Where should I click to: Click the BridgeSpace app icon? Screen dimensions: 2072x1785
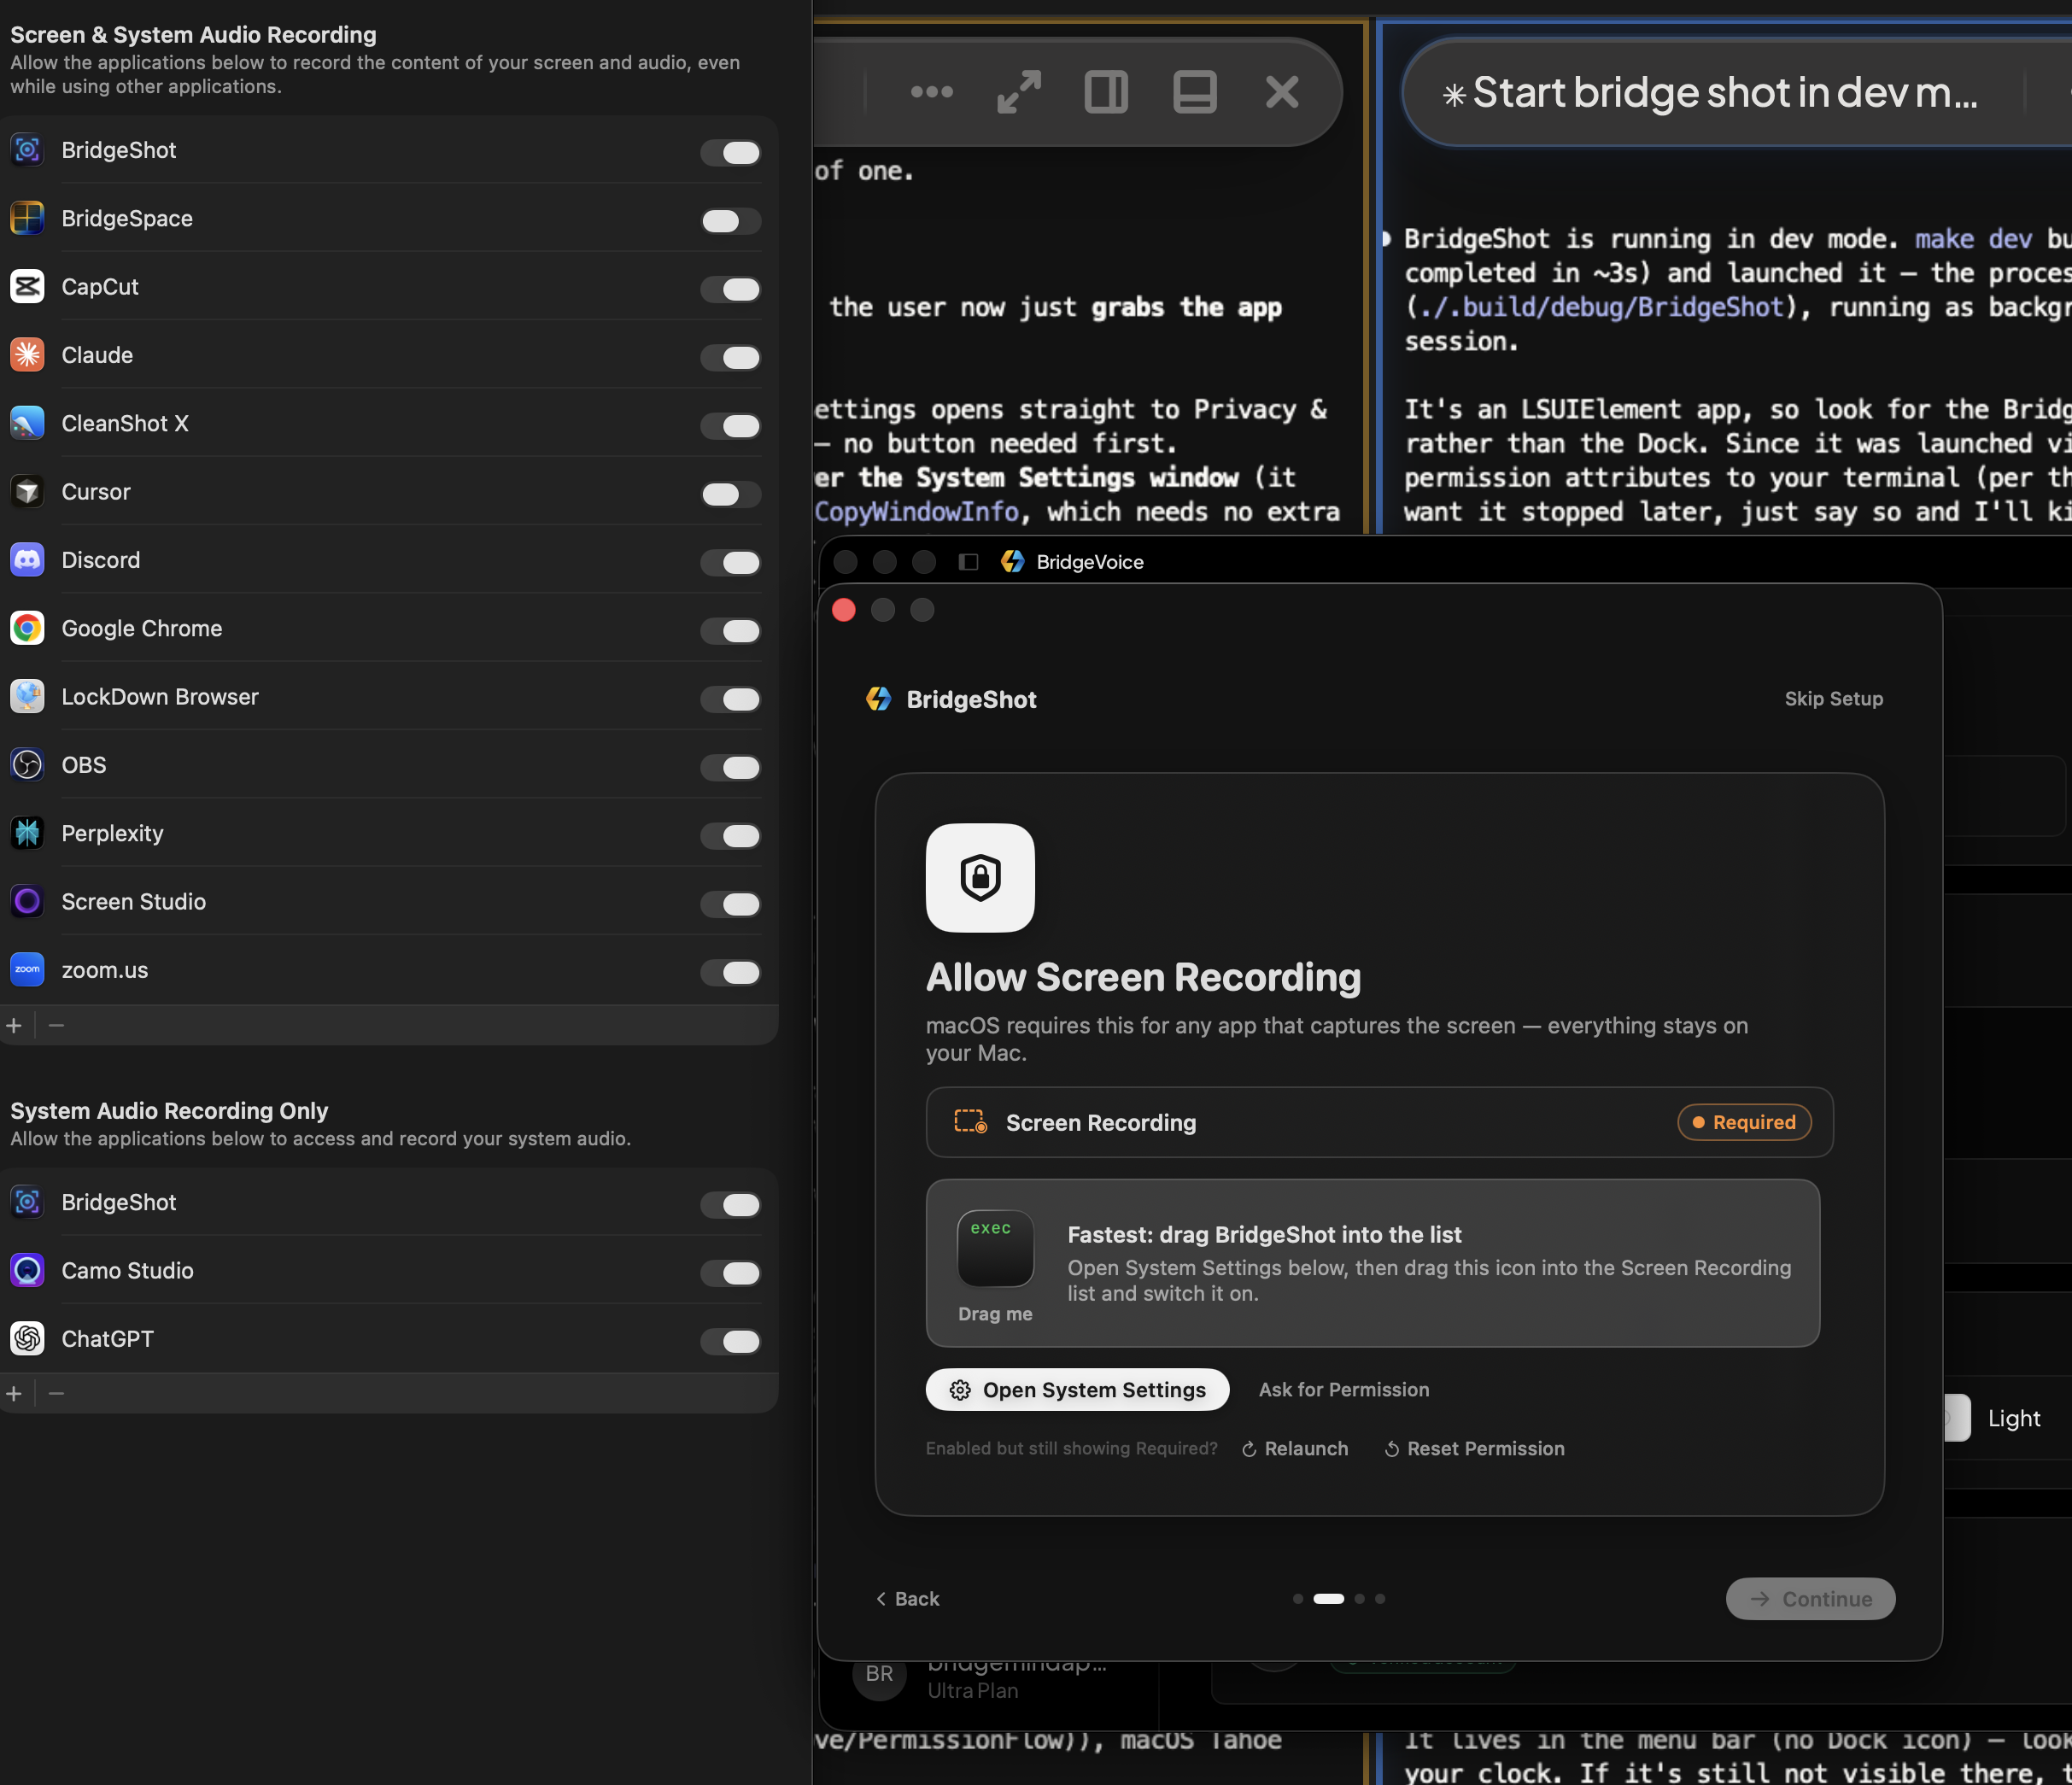click(x=27, y=218)
